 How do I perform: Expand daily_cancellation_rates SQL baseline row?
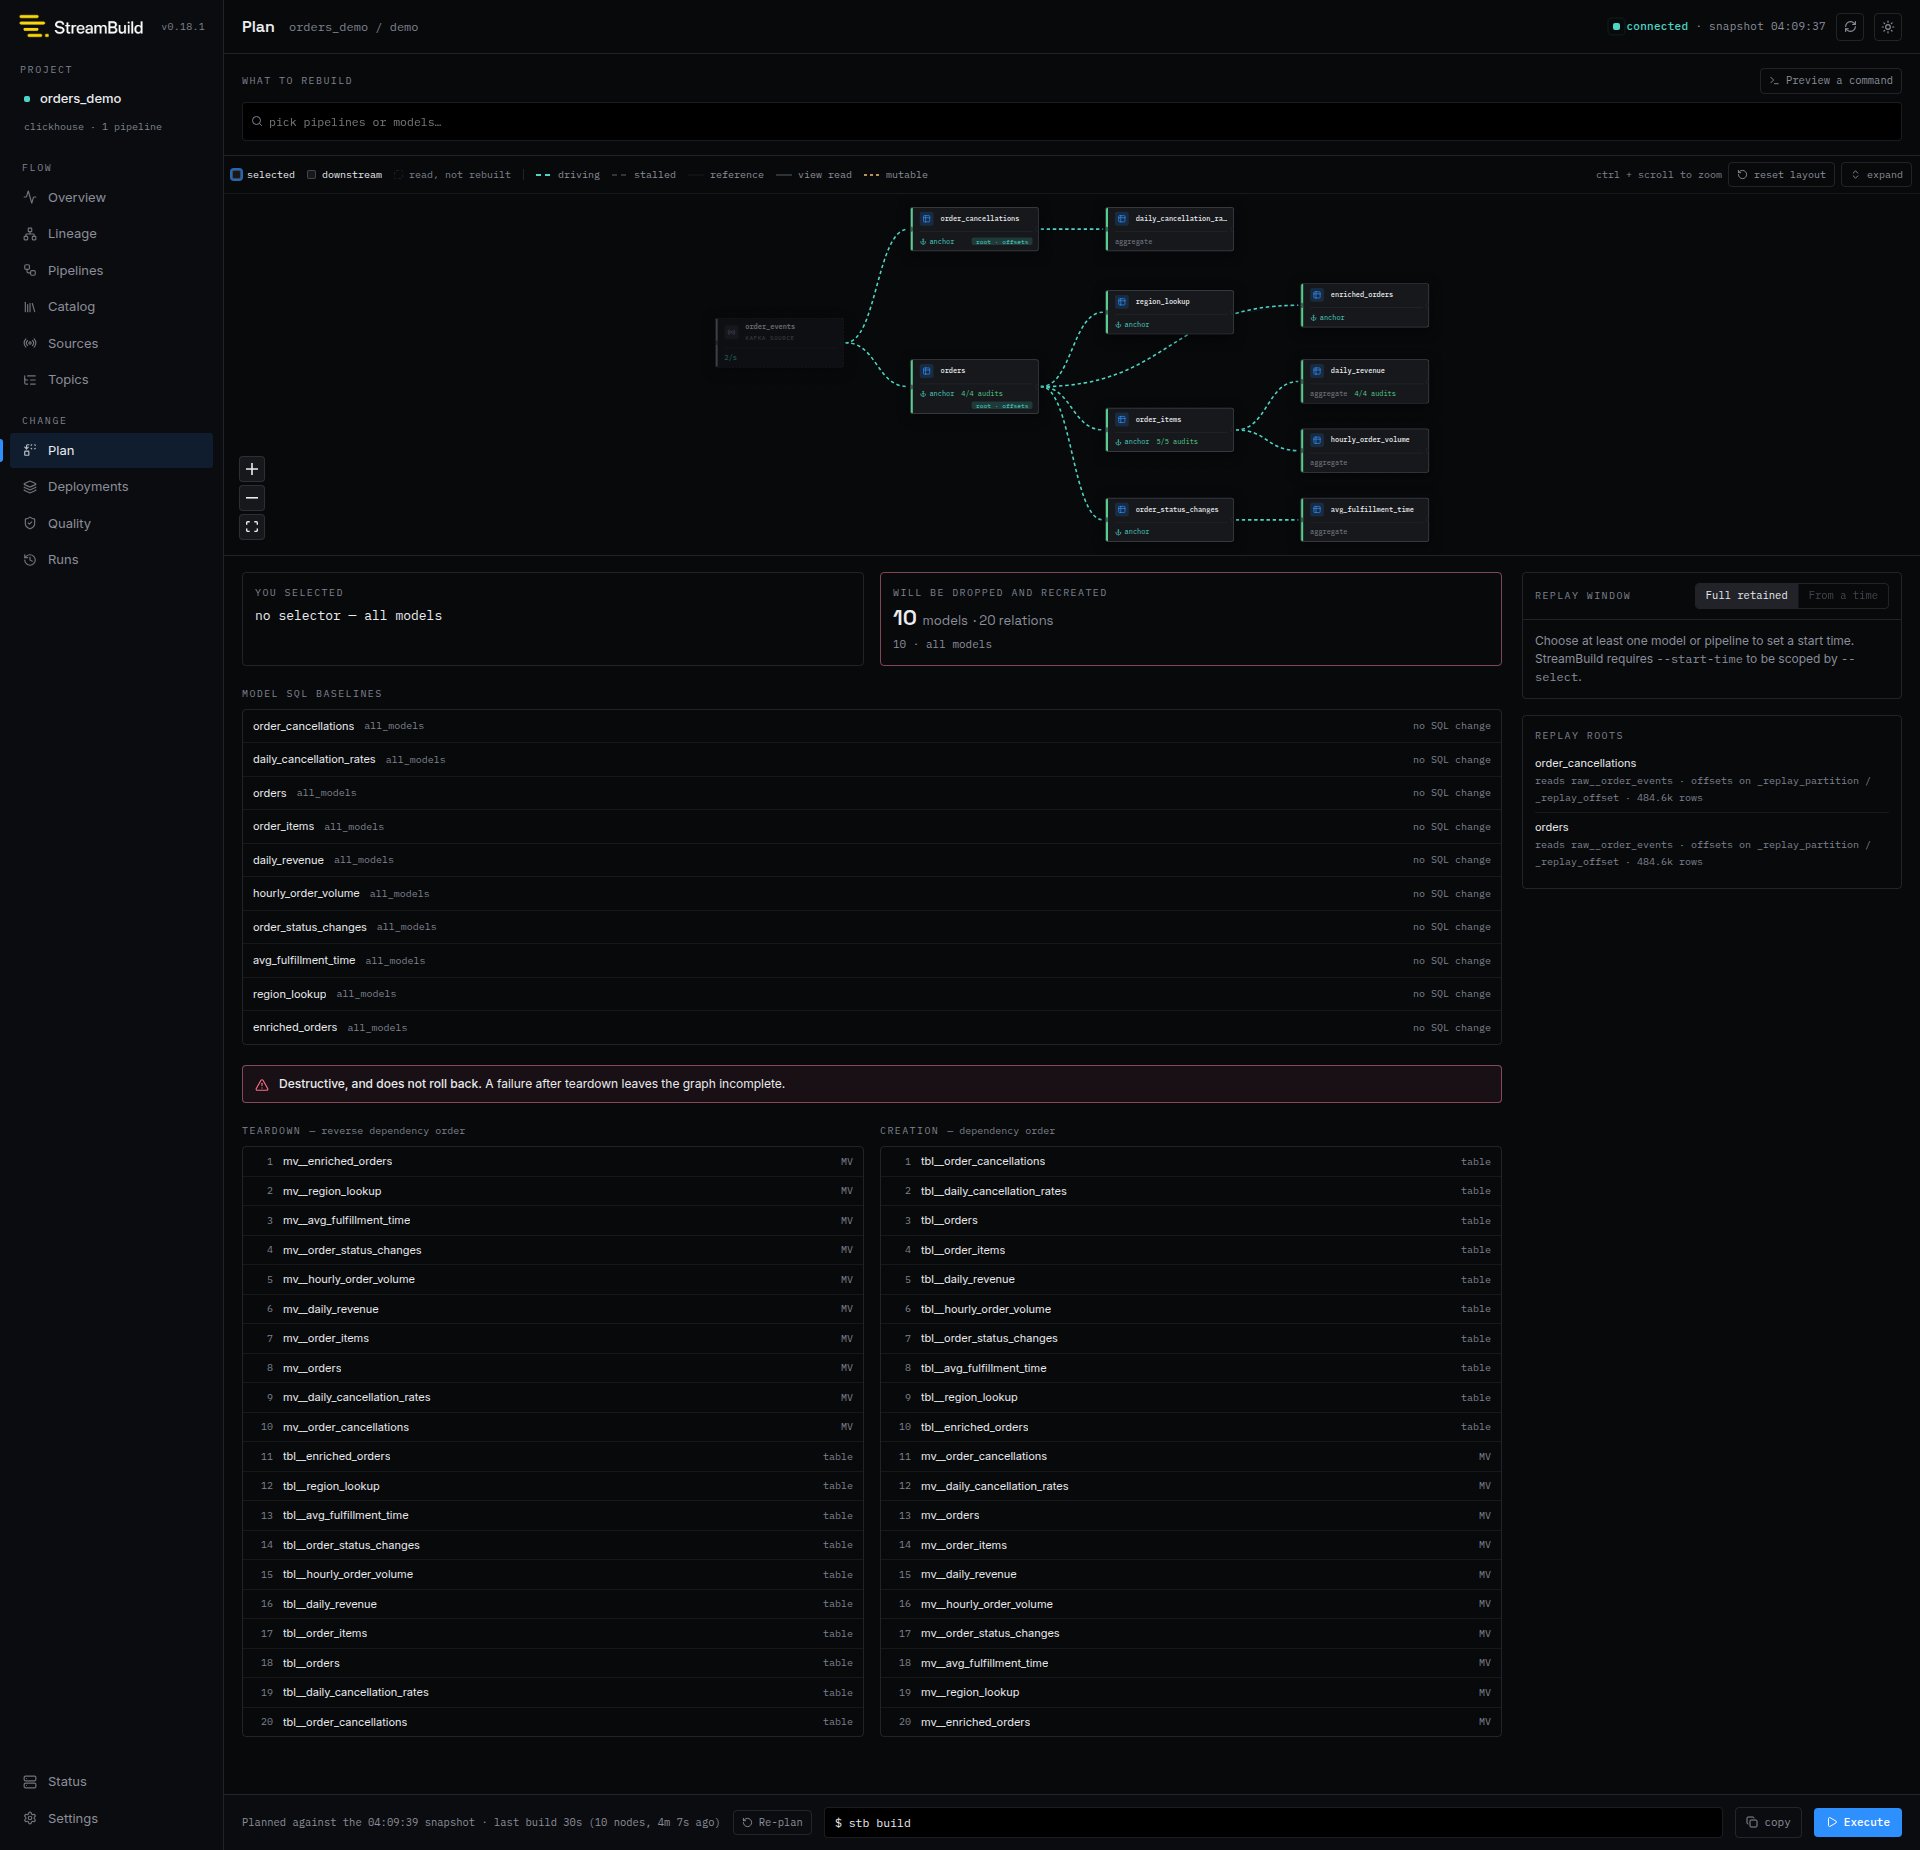(x=871, y=760)
